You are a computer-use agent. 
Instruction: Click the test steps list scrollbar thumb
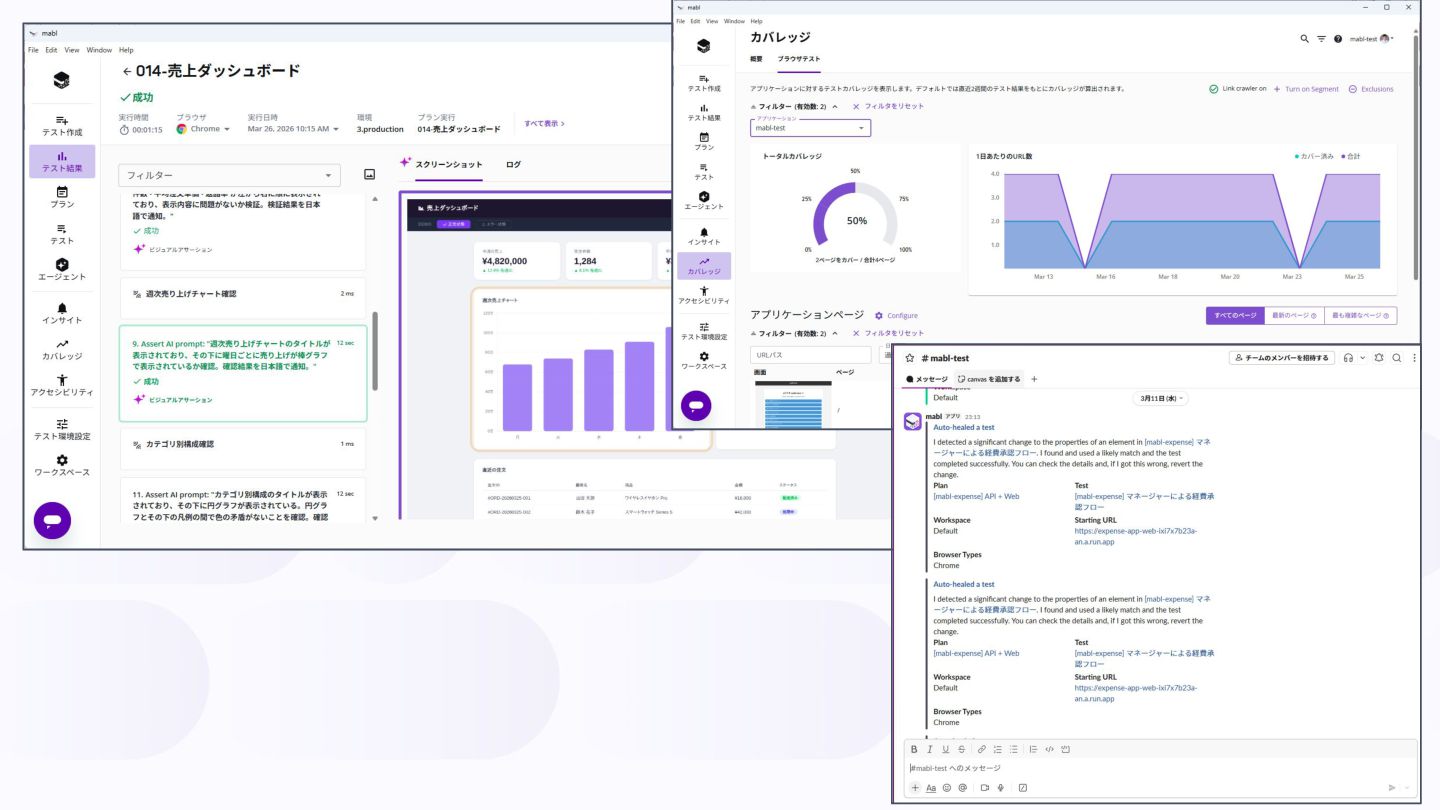[375, 351]
